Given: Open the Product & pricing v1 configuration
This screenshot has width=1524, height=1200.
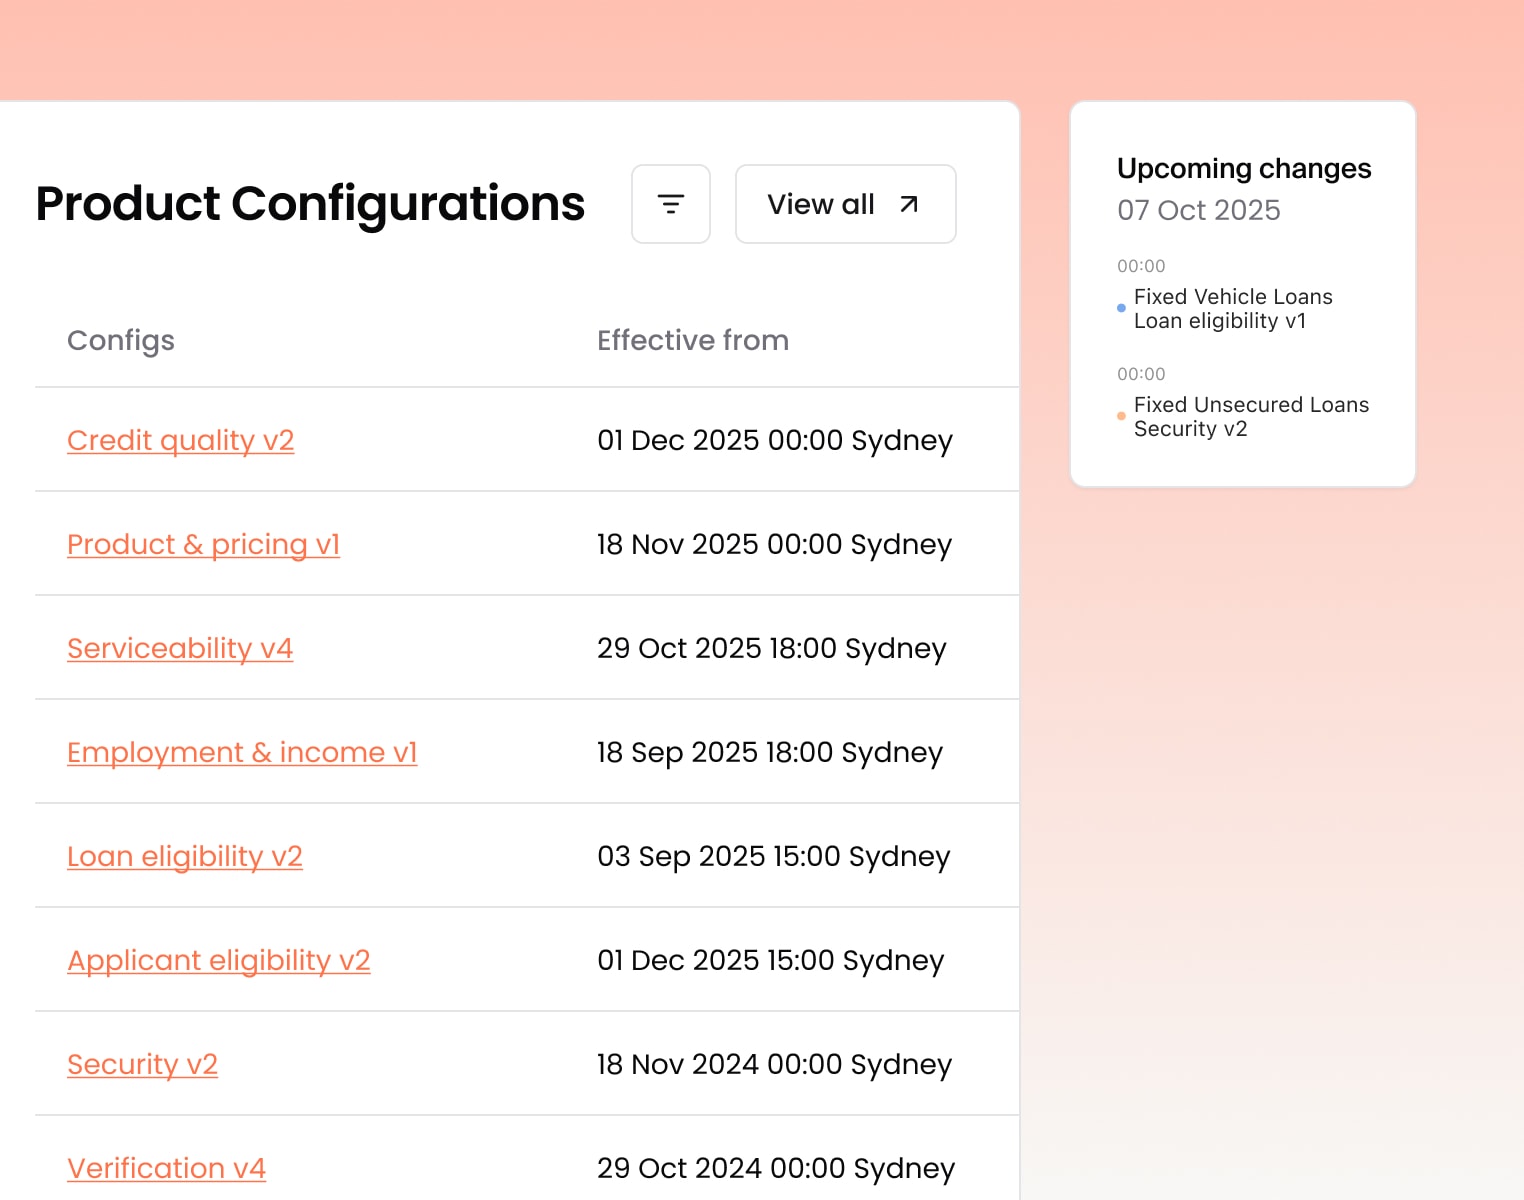Looking at the screenshot, I should pos(203,544).
